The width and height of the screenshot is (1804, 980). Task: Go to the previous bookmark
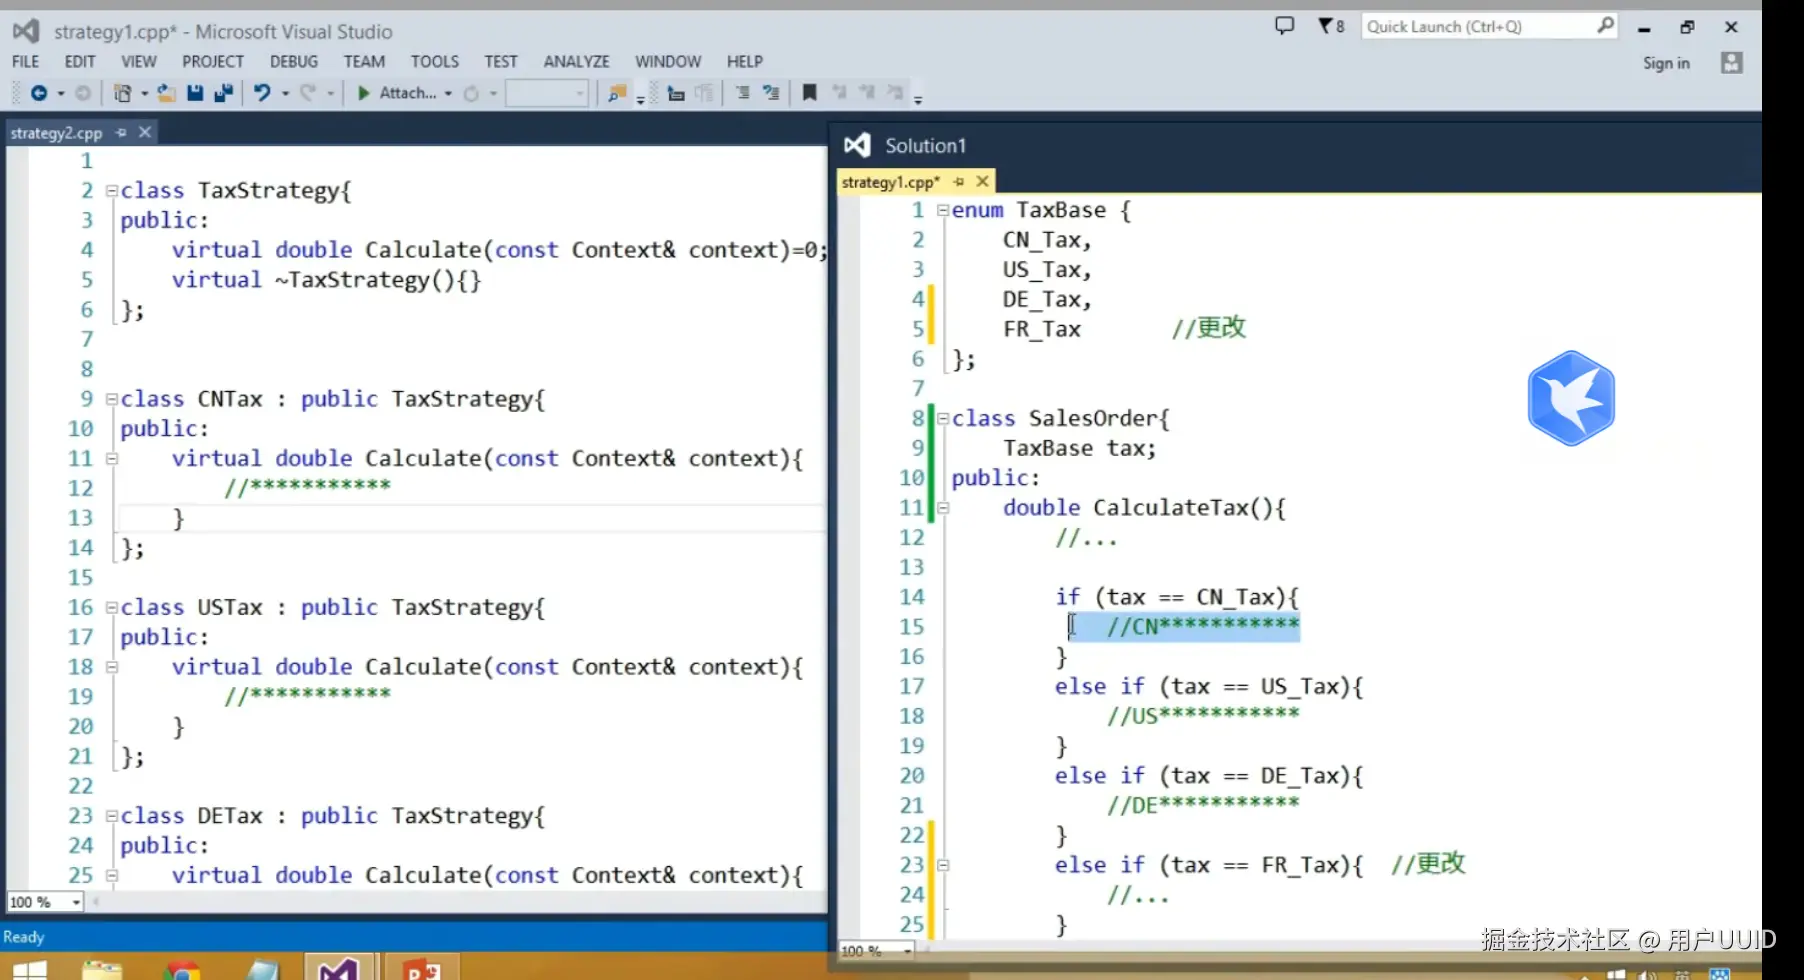(839, 93)
